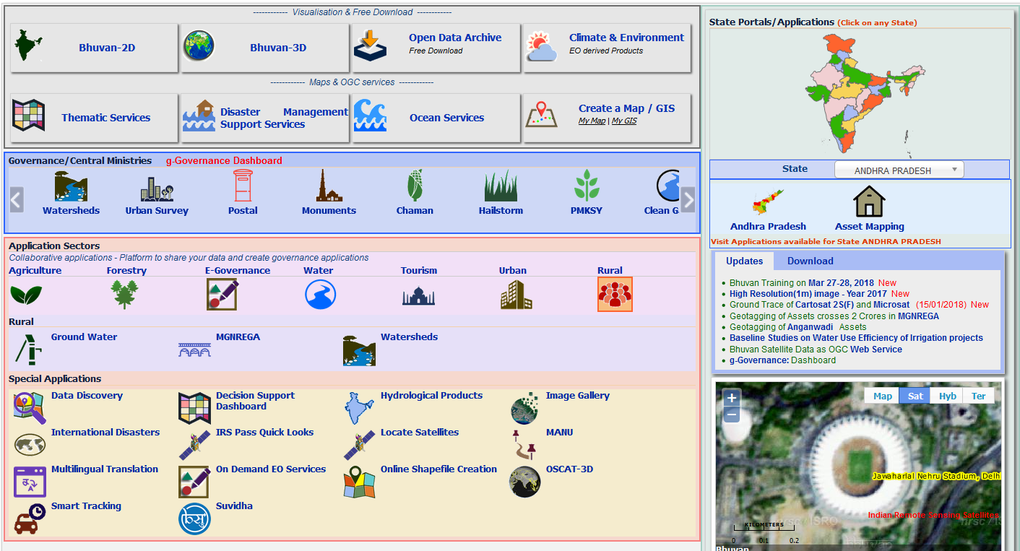Open Online Shapefile Creation
The width and height of the screenshot is (1020, 551).
click(438, 469)
